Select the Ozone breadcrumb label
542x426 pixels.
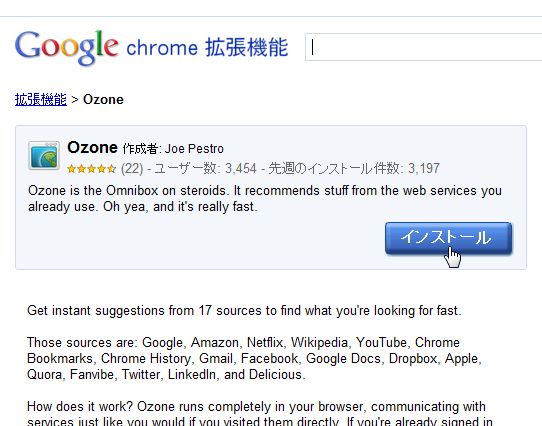(103, 100)
